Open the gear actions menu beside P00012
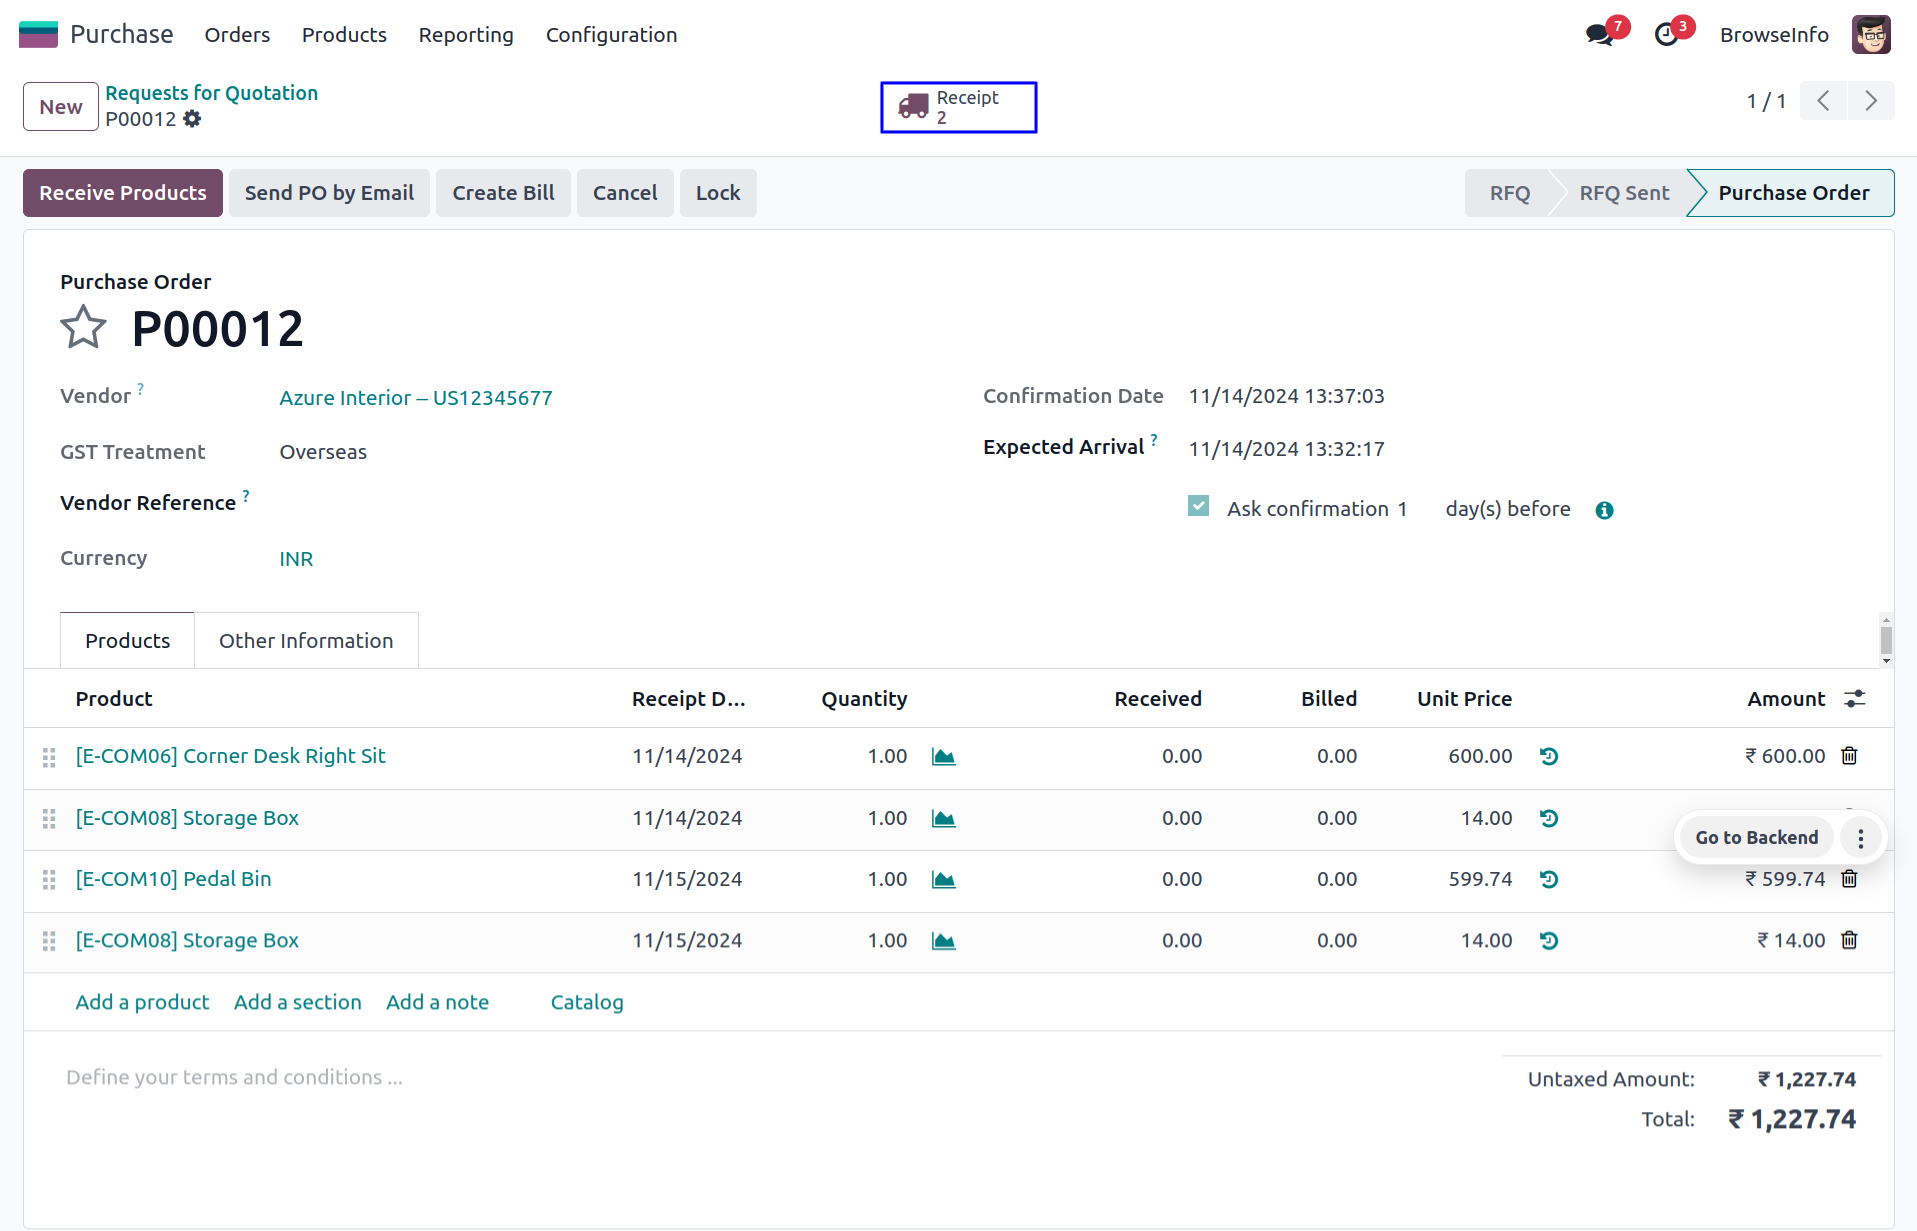The image size is (1917, 1231). [192, 119]
